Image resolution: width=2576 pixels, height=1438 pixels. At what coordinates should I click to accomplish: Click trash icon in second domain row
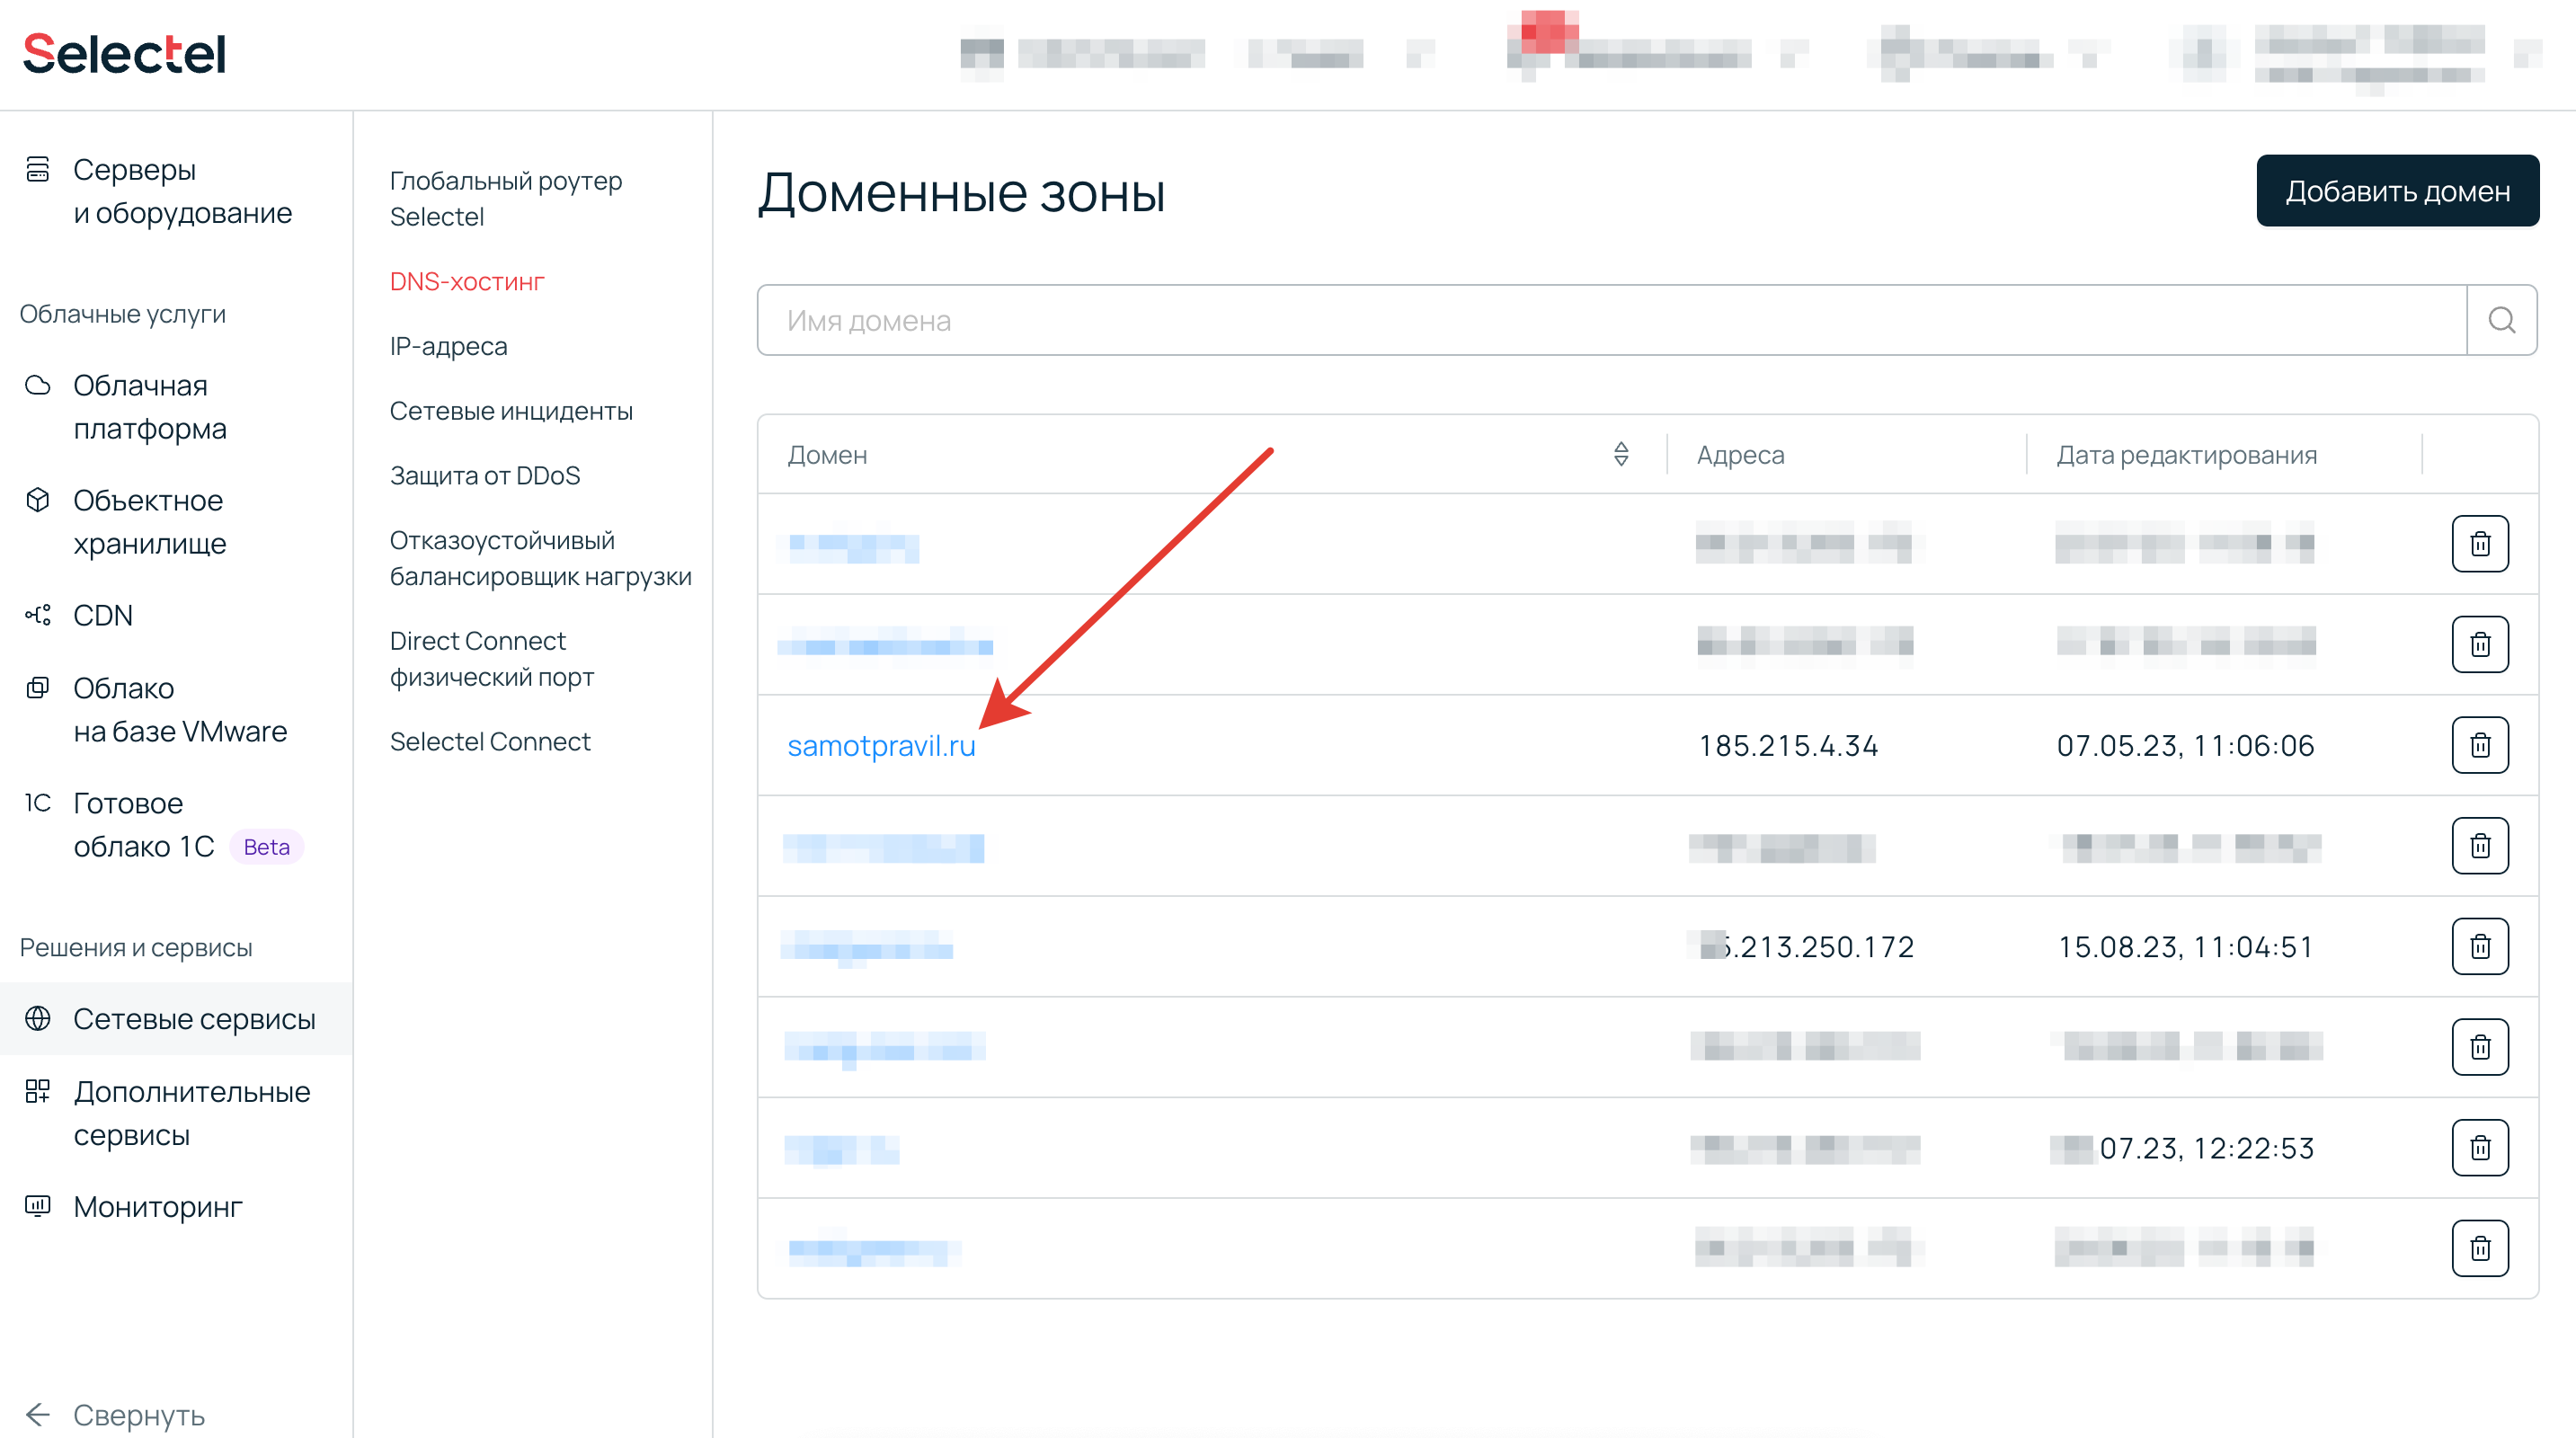pos(2480,644)
